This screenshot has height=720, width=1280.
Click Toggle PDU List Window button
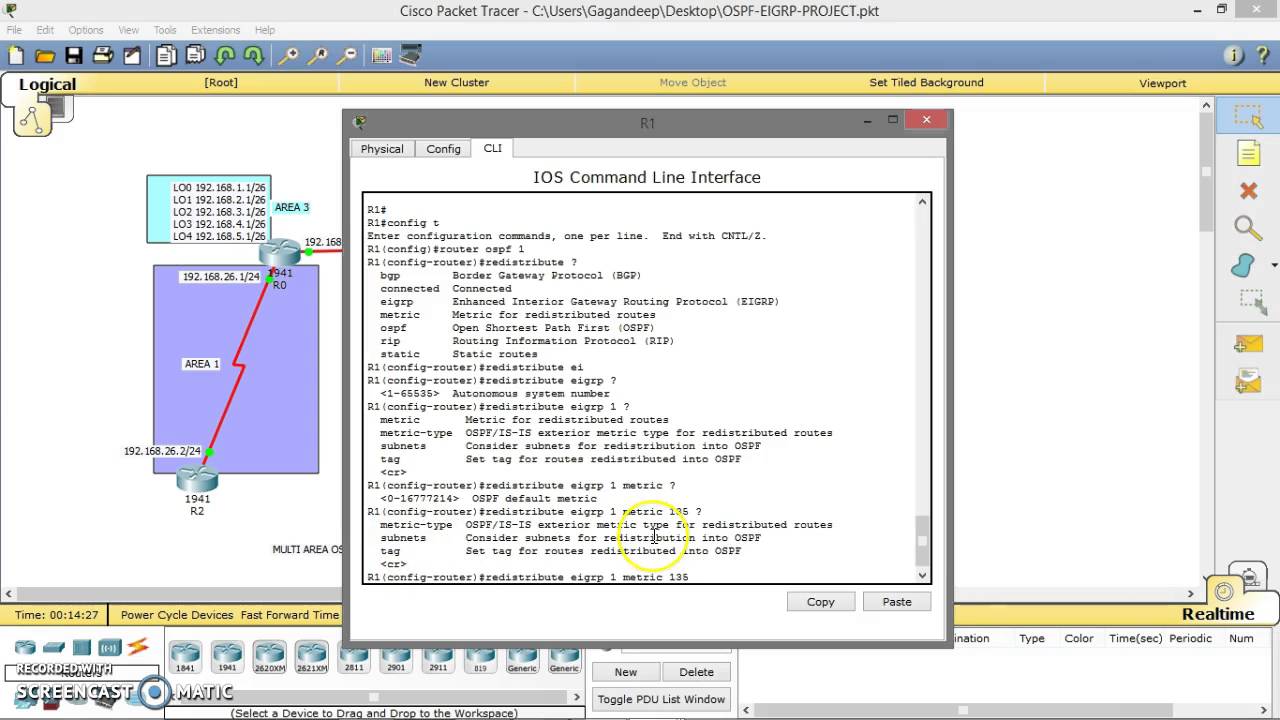click(x=661, y=699)
